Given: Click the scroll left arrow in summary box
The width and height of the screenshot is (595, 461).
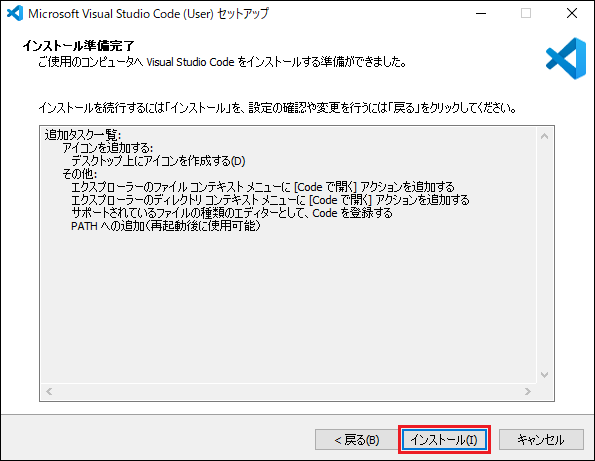Looking at the screenshot, I should 49,391.
